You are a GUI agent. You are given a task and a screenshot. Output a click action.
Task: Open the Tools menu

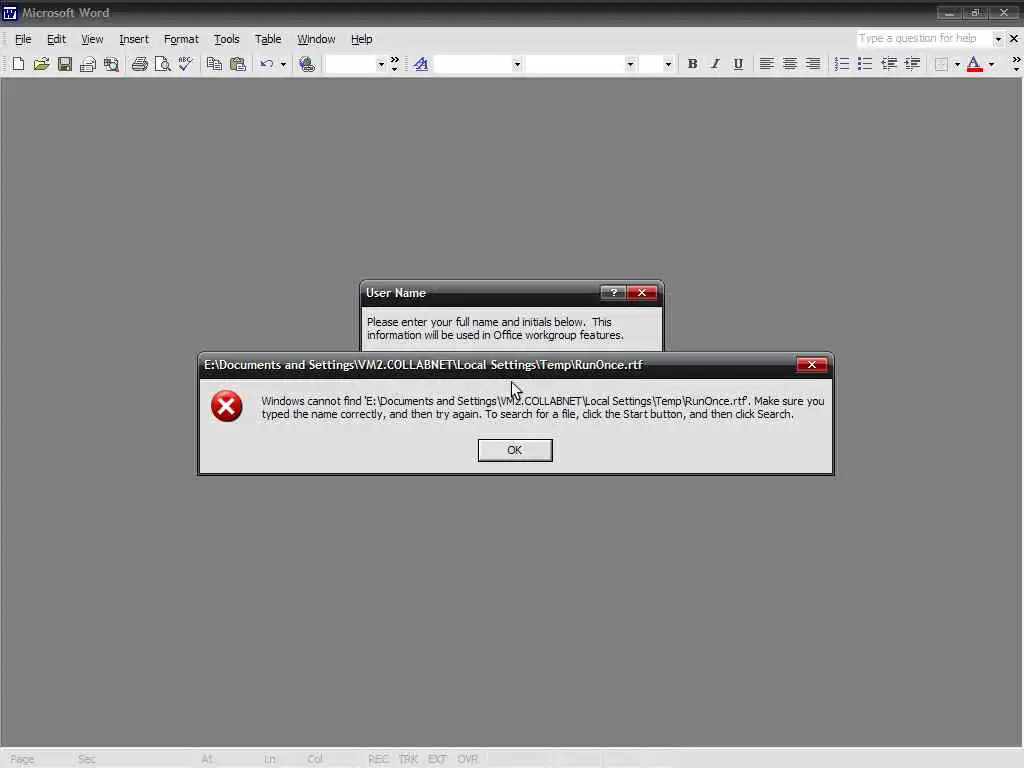(227, 39)
